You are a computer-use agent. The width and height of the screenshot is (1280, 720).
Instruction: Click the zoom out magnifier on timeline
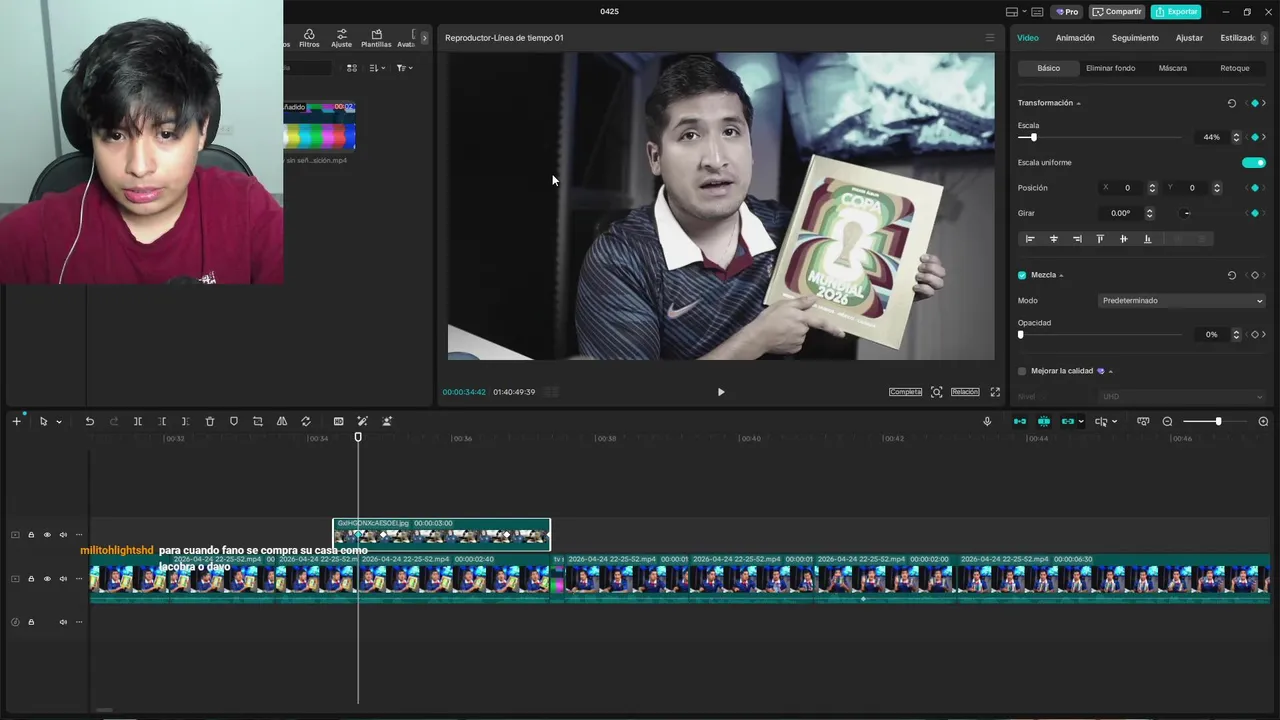(1167, 422)
